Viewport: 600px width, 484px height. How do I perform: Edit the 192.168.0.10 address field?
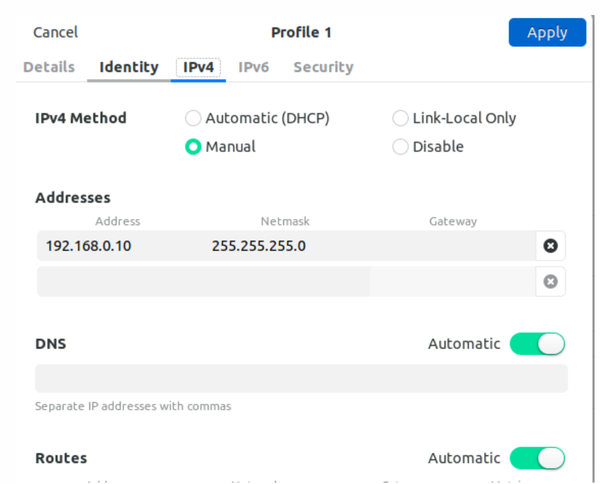point(121,246)
